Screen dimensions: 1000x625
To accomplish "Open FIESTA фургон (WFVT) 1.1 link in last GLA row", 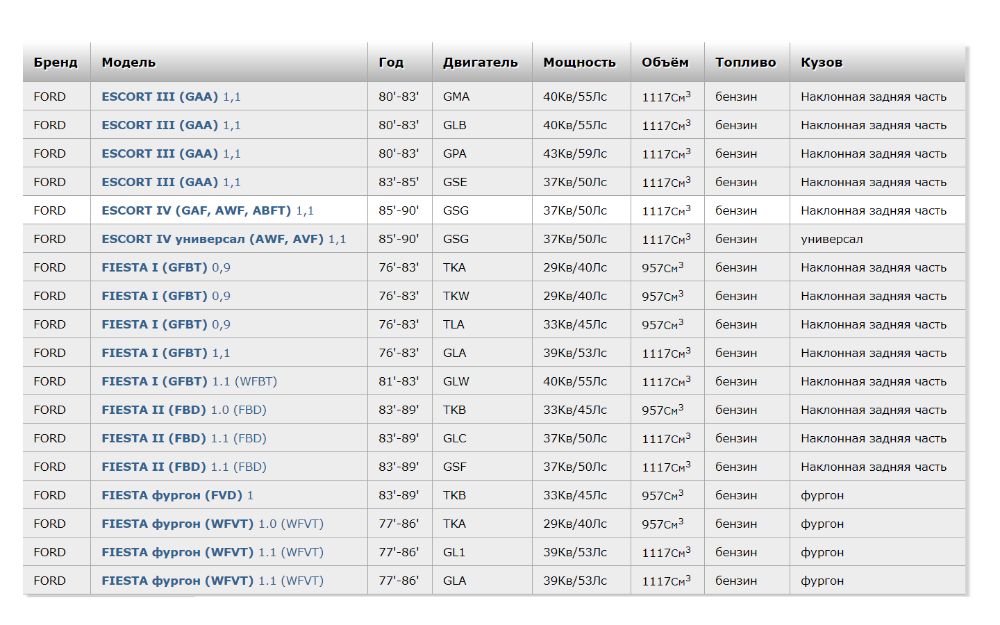I will tap(212, 581).
